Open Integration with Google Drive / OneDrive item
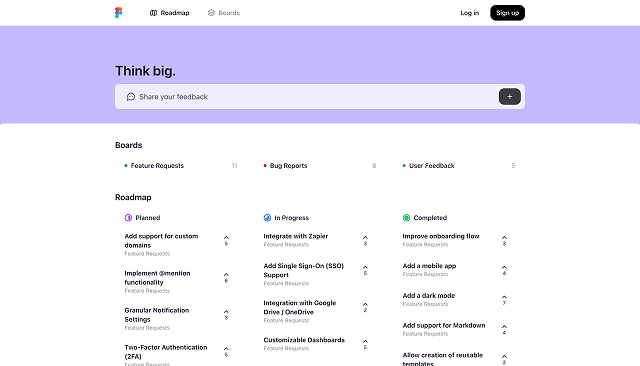640x366 pixels. [x=300, y=308]
